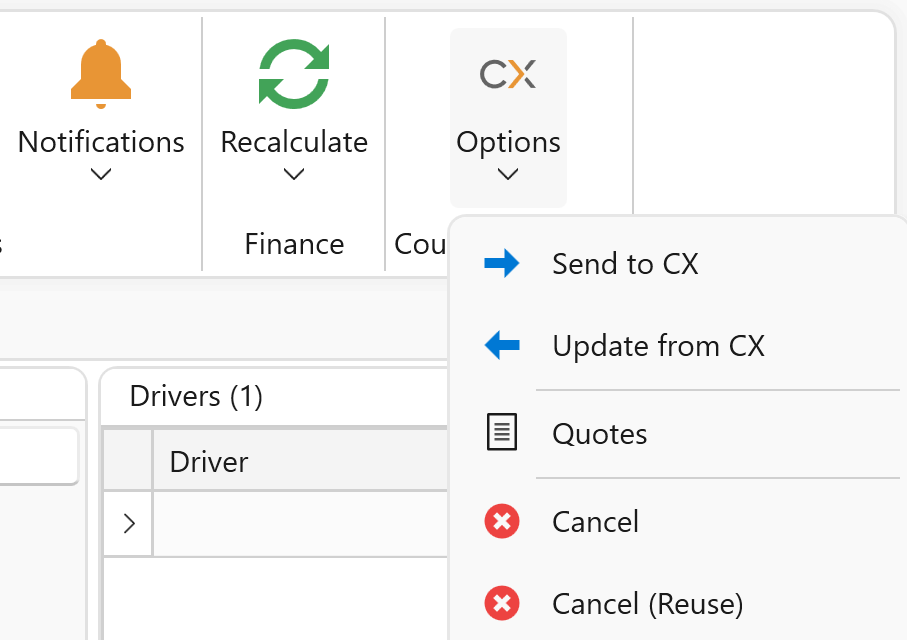
Task: Open the Notifications dropdown chevron
Action: tap(101, 175)
